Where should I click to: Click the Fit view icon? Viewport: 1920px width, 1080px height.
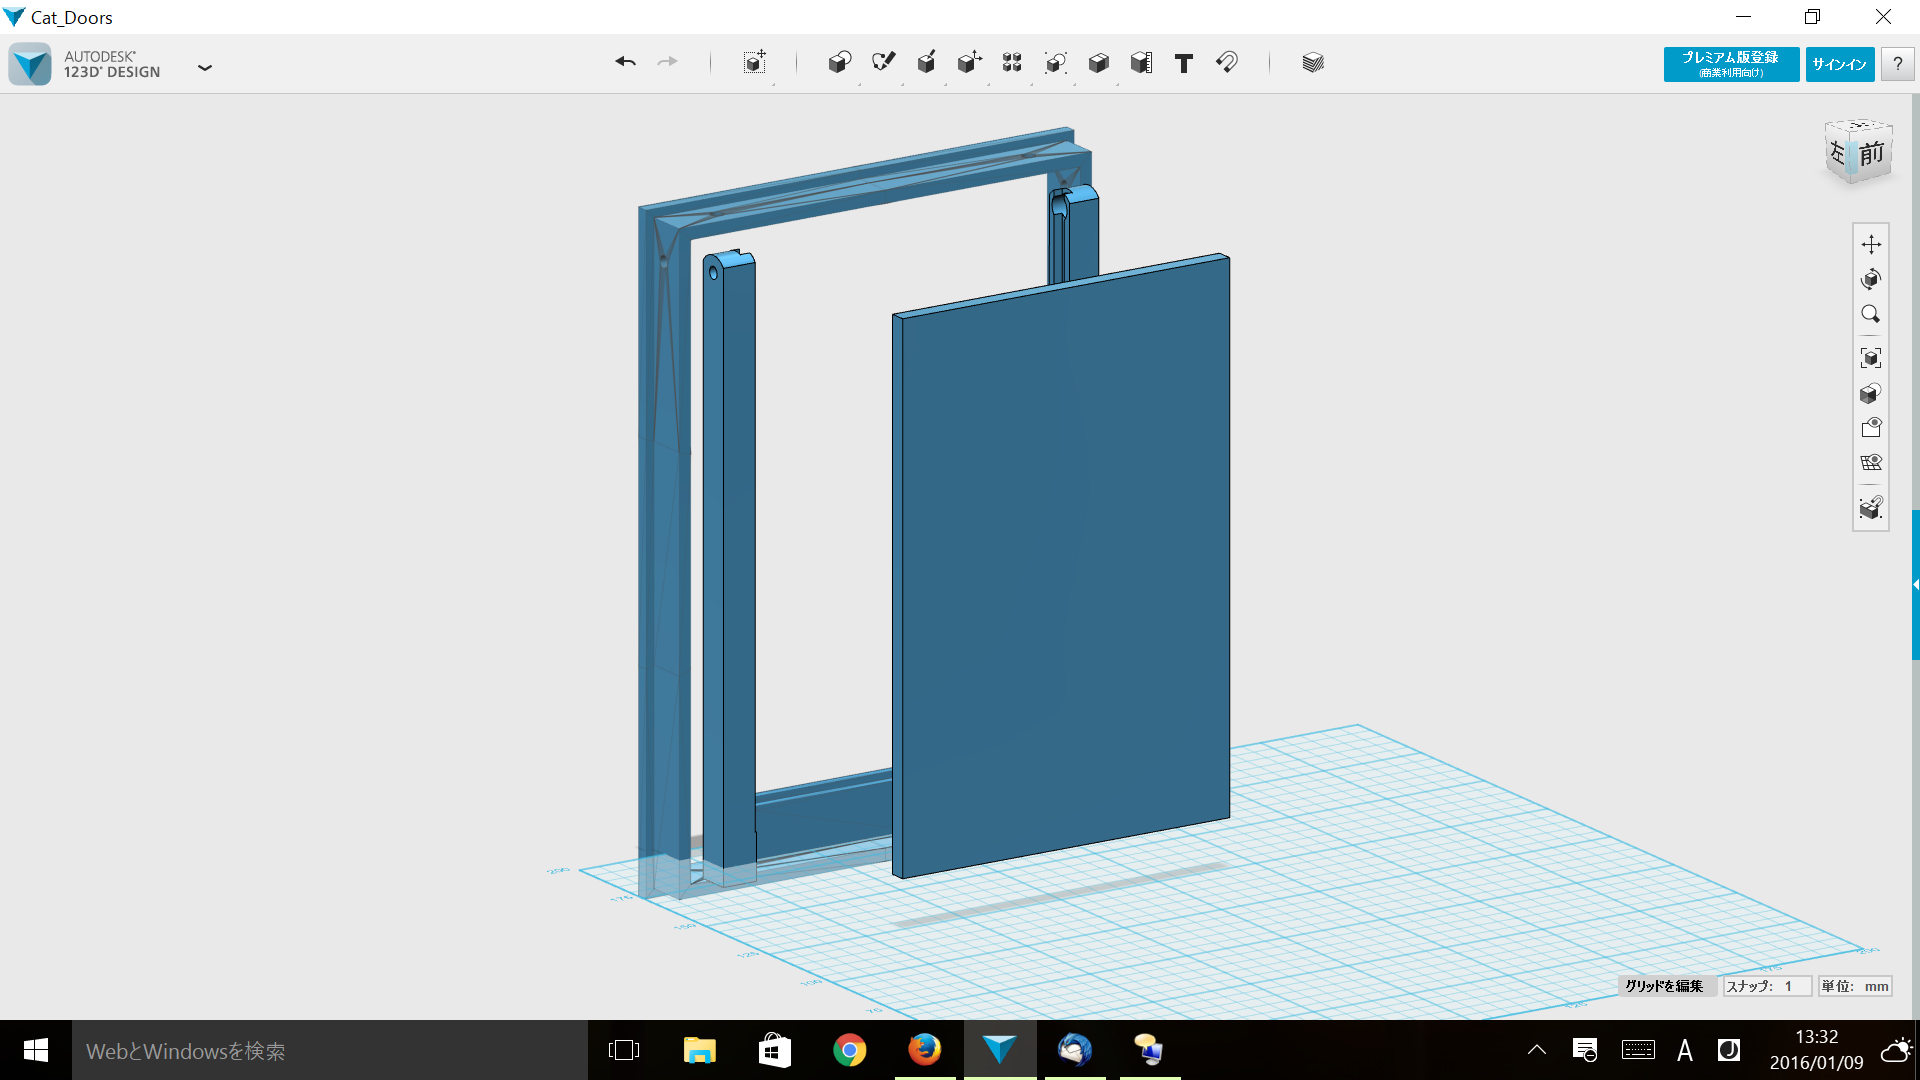[1871, 358]
